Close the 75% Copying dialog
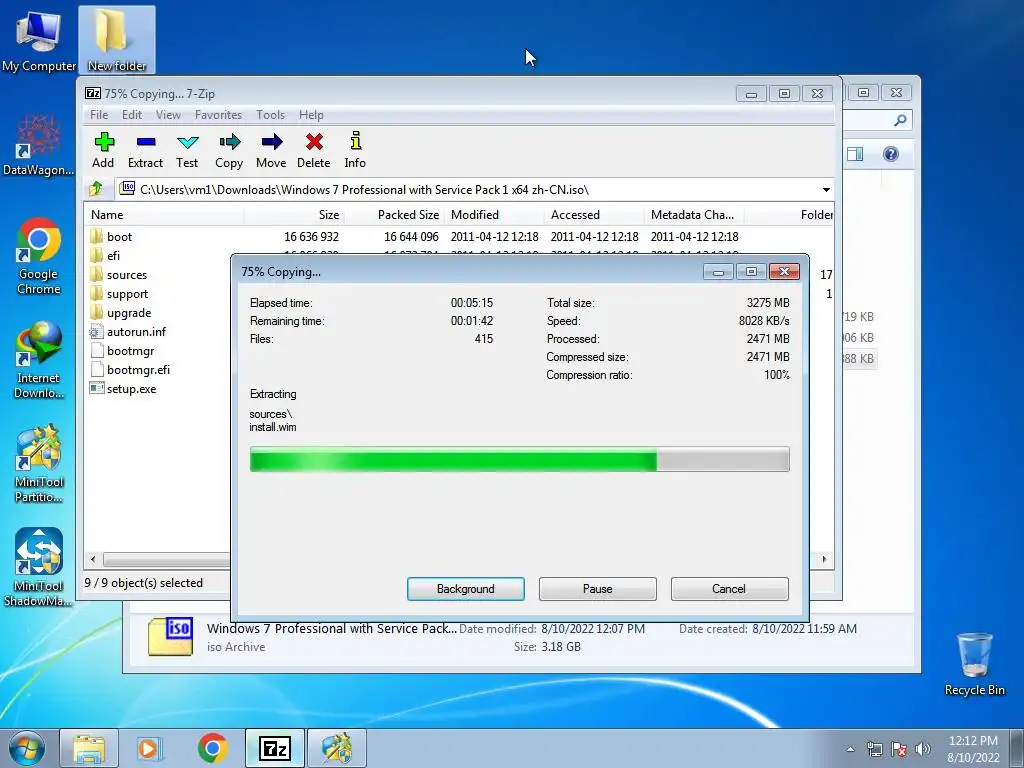The height and width of the screenshot is (768, 1024). coord(784,272)
